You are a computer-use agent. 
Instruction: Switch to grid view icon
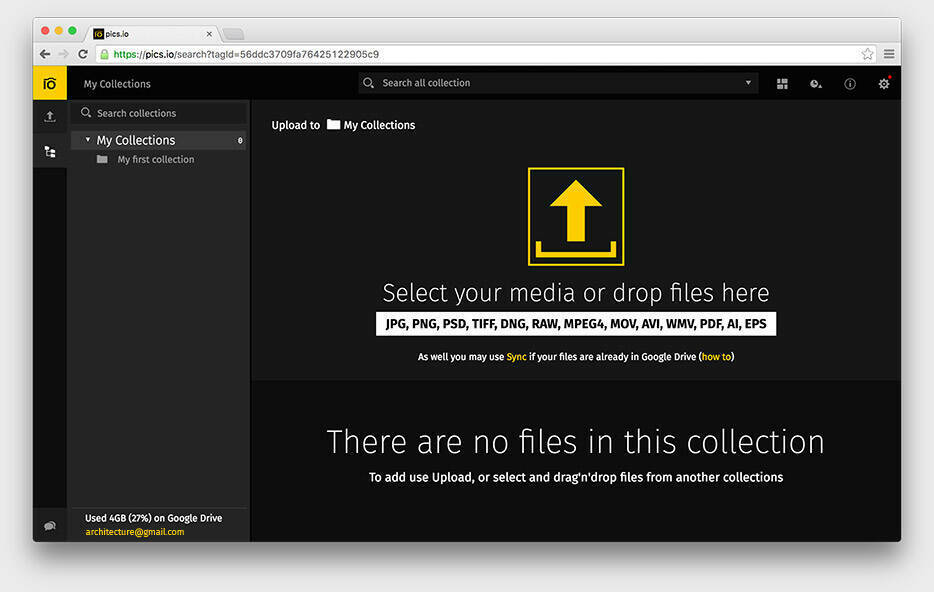[782, 84]
